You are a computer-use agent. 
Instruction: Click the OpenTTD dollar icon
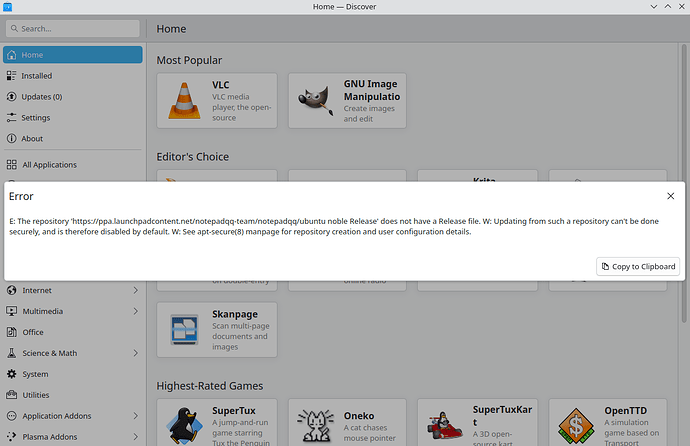(576, 426)
